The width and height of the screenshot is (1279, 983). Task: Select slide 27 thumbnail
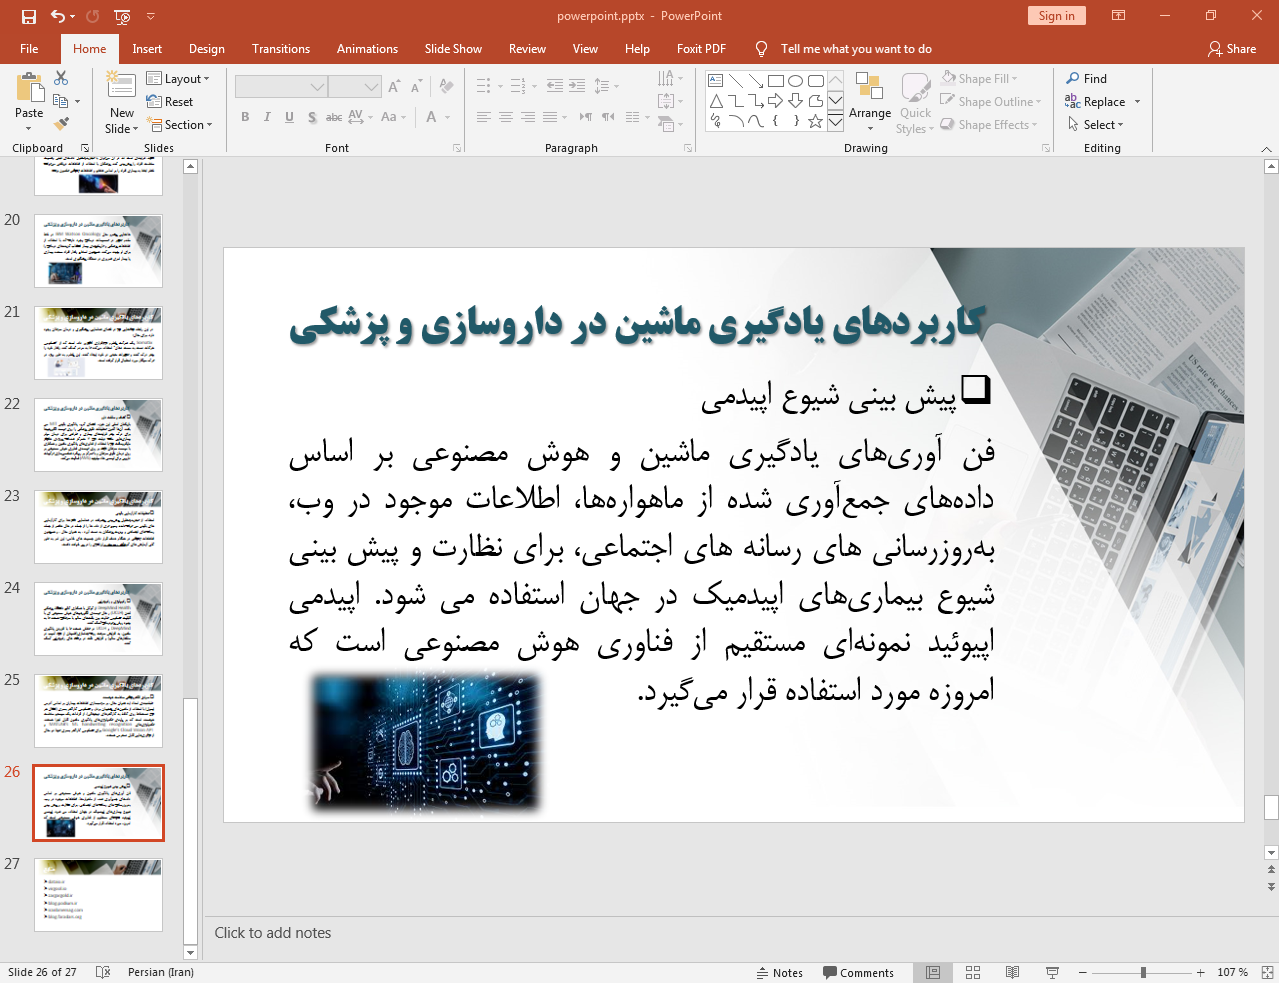click(x=98, y=895)
